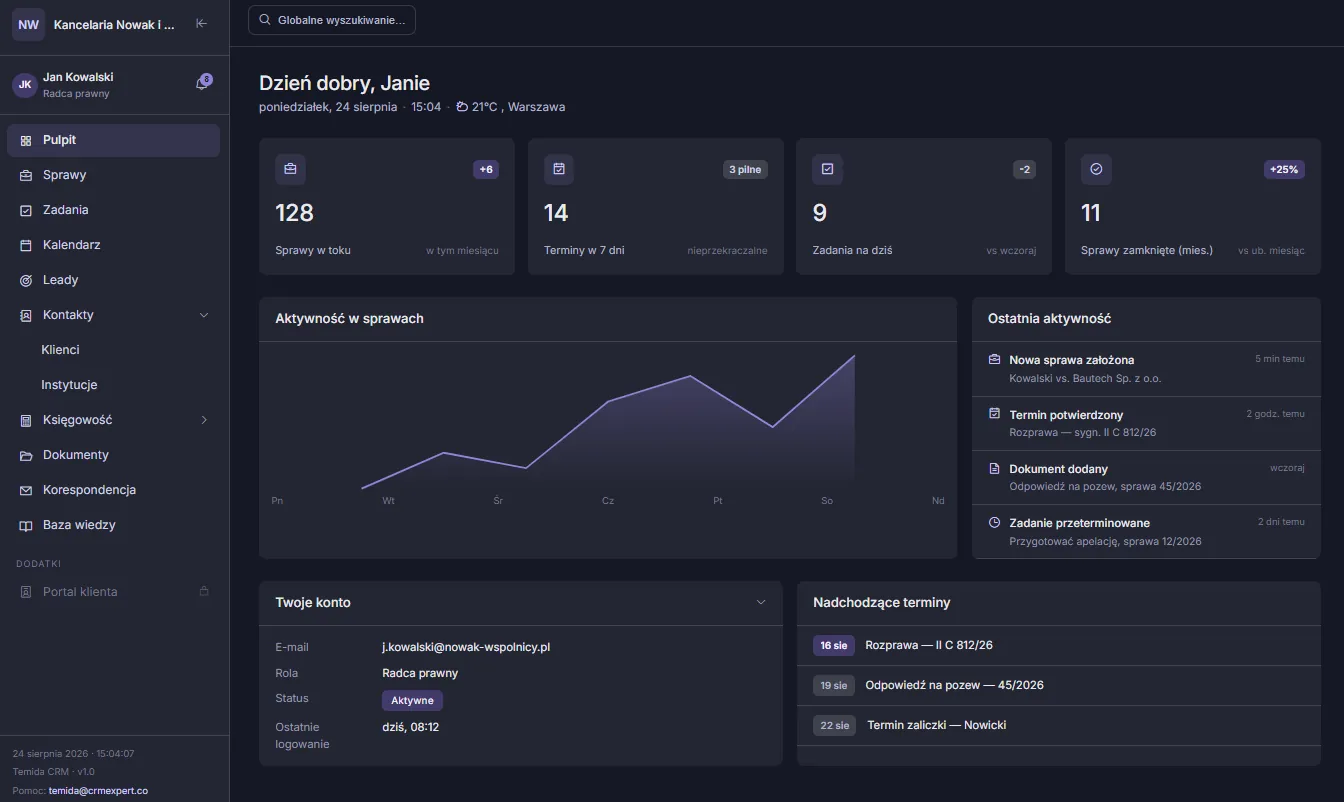Click the j.kowalski@nowak-wspolnicy.pl email value

(466, 647)
